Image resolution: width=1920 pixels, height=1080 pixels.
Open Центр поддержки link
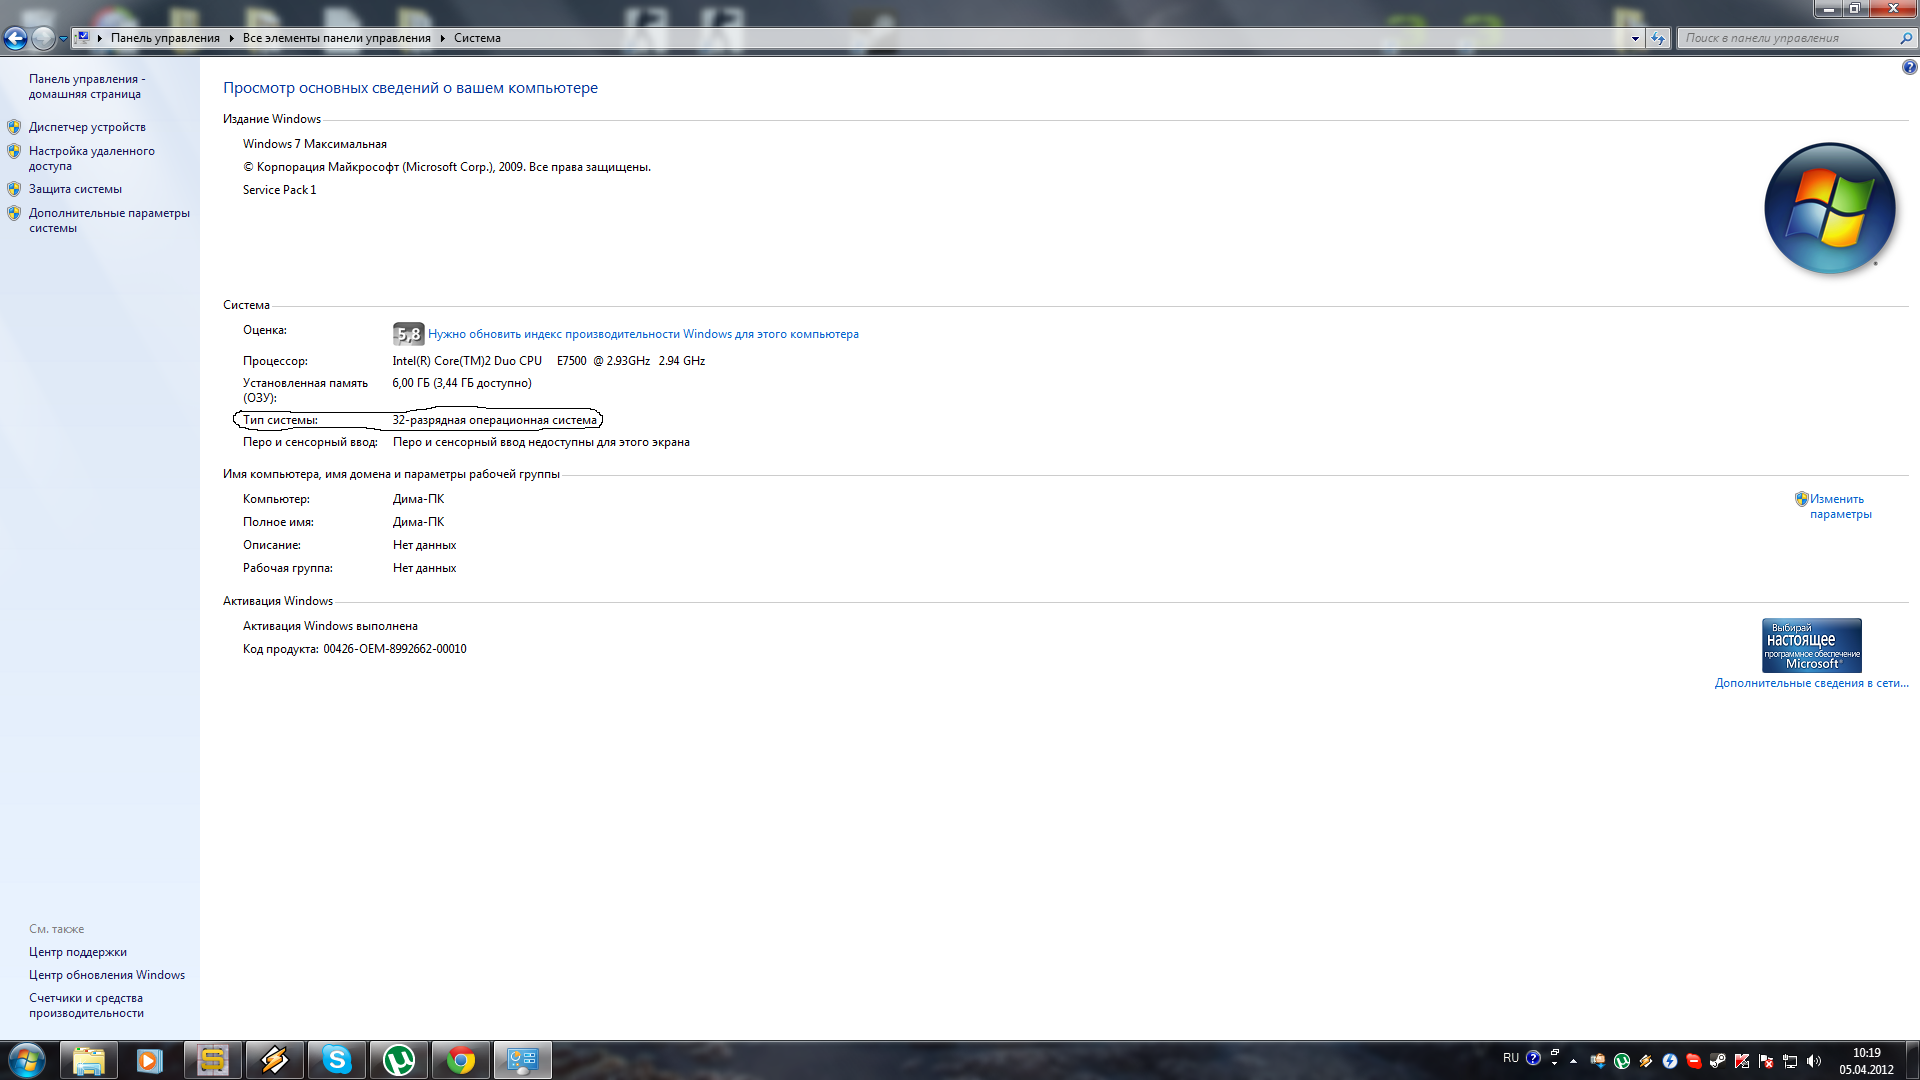pyautogui.click(x=78, y=952)
